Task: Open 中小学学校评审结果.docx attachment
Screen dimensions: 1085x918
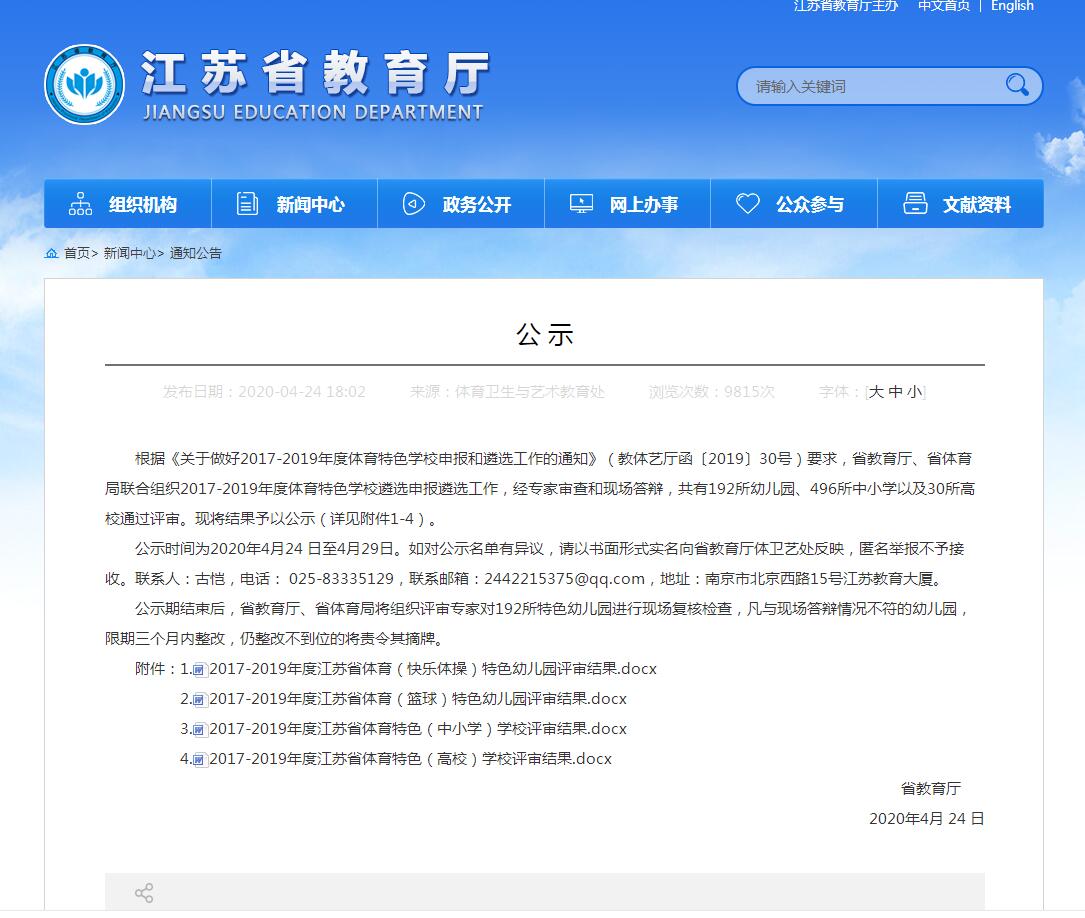Action: click(418, 728)
